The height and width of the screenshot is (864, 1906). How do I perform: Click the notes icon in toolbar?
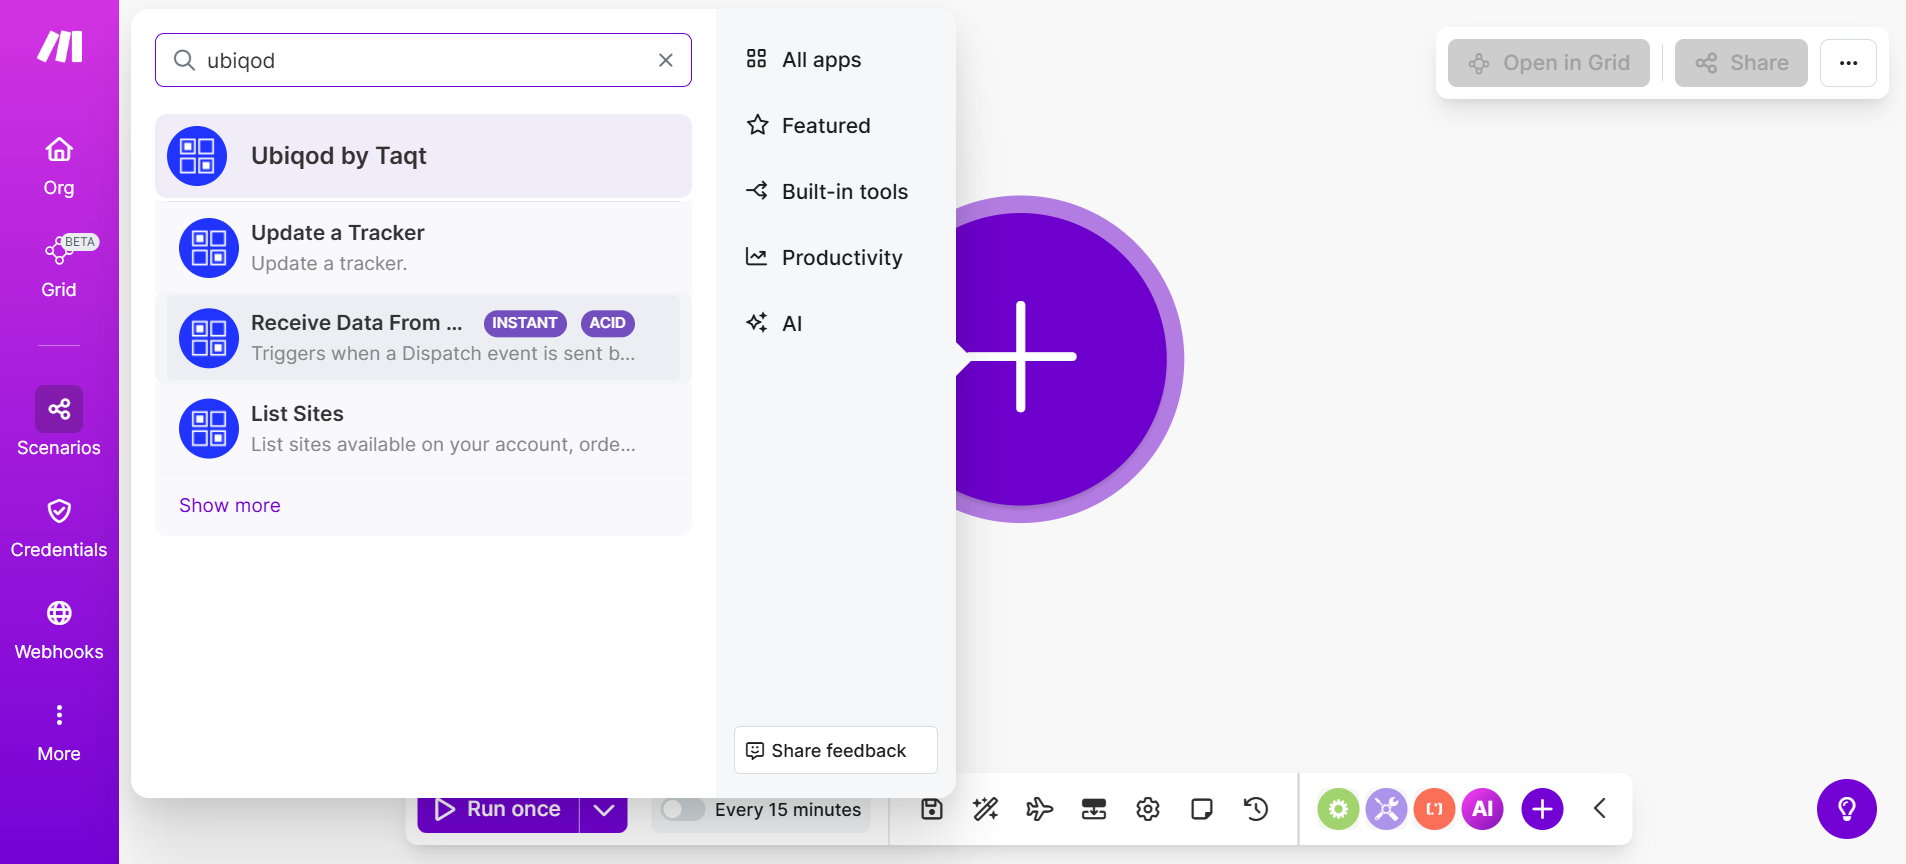click(x=1201, y=809)
